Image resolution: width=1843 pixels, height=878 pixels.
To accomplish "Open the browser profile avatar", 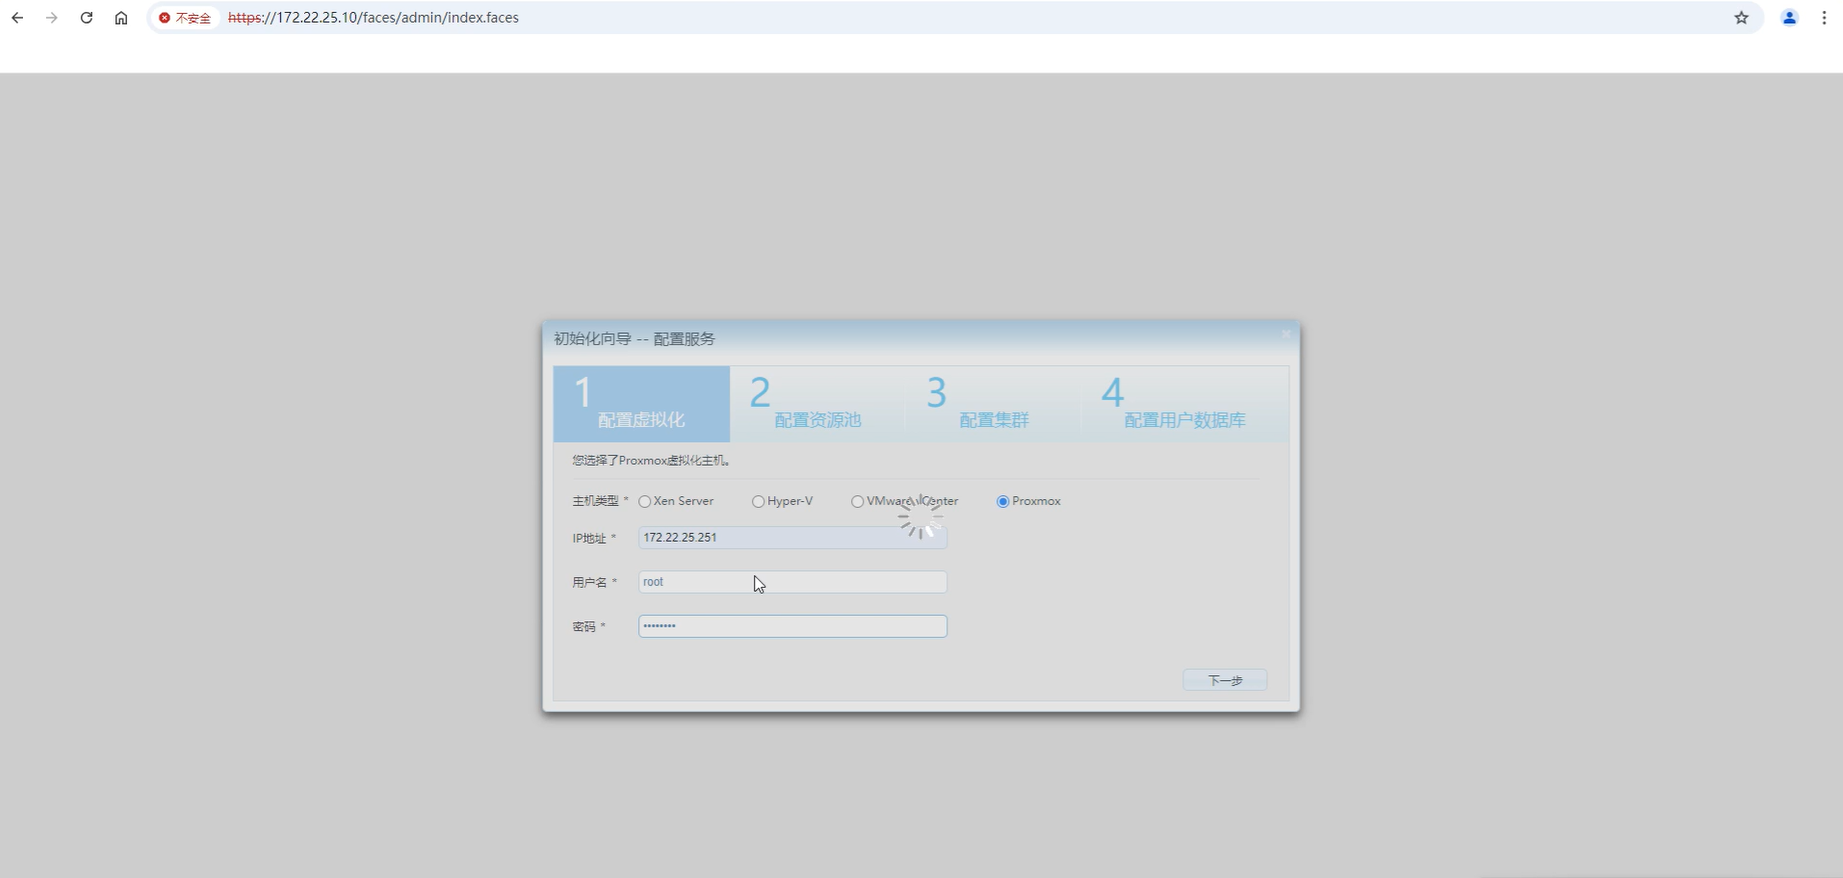I will pos(1789,18).
